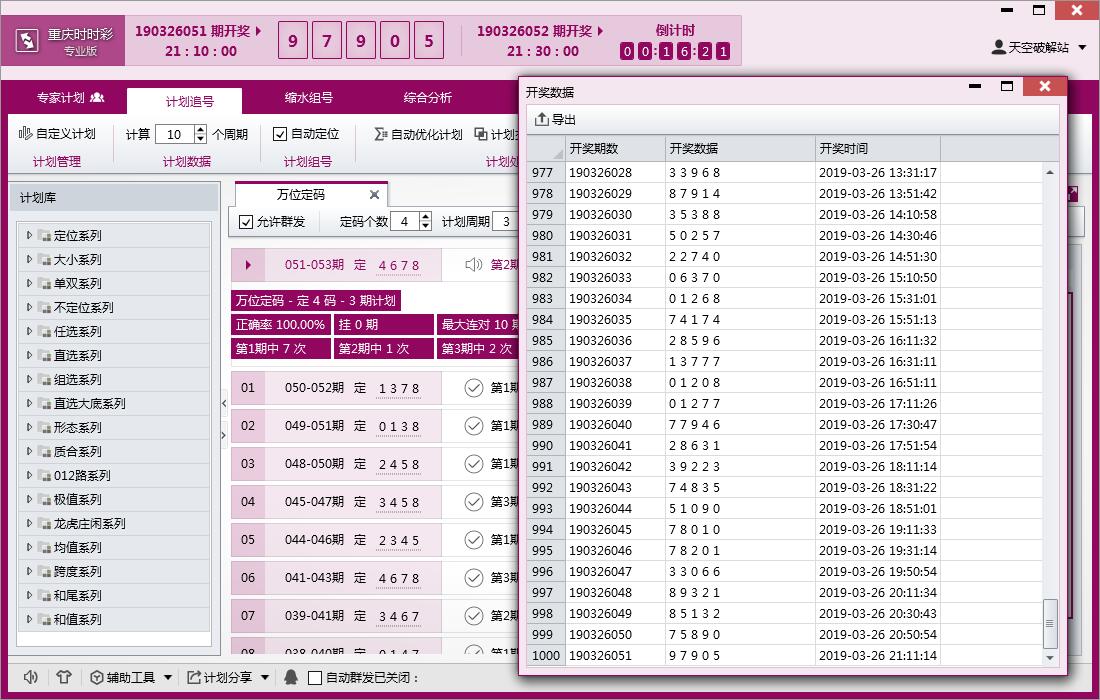
Task: Expand the 任选系列 tree node
Action: (x=29, y=331)
